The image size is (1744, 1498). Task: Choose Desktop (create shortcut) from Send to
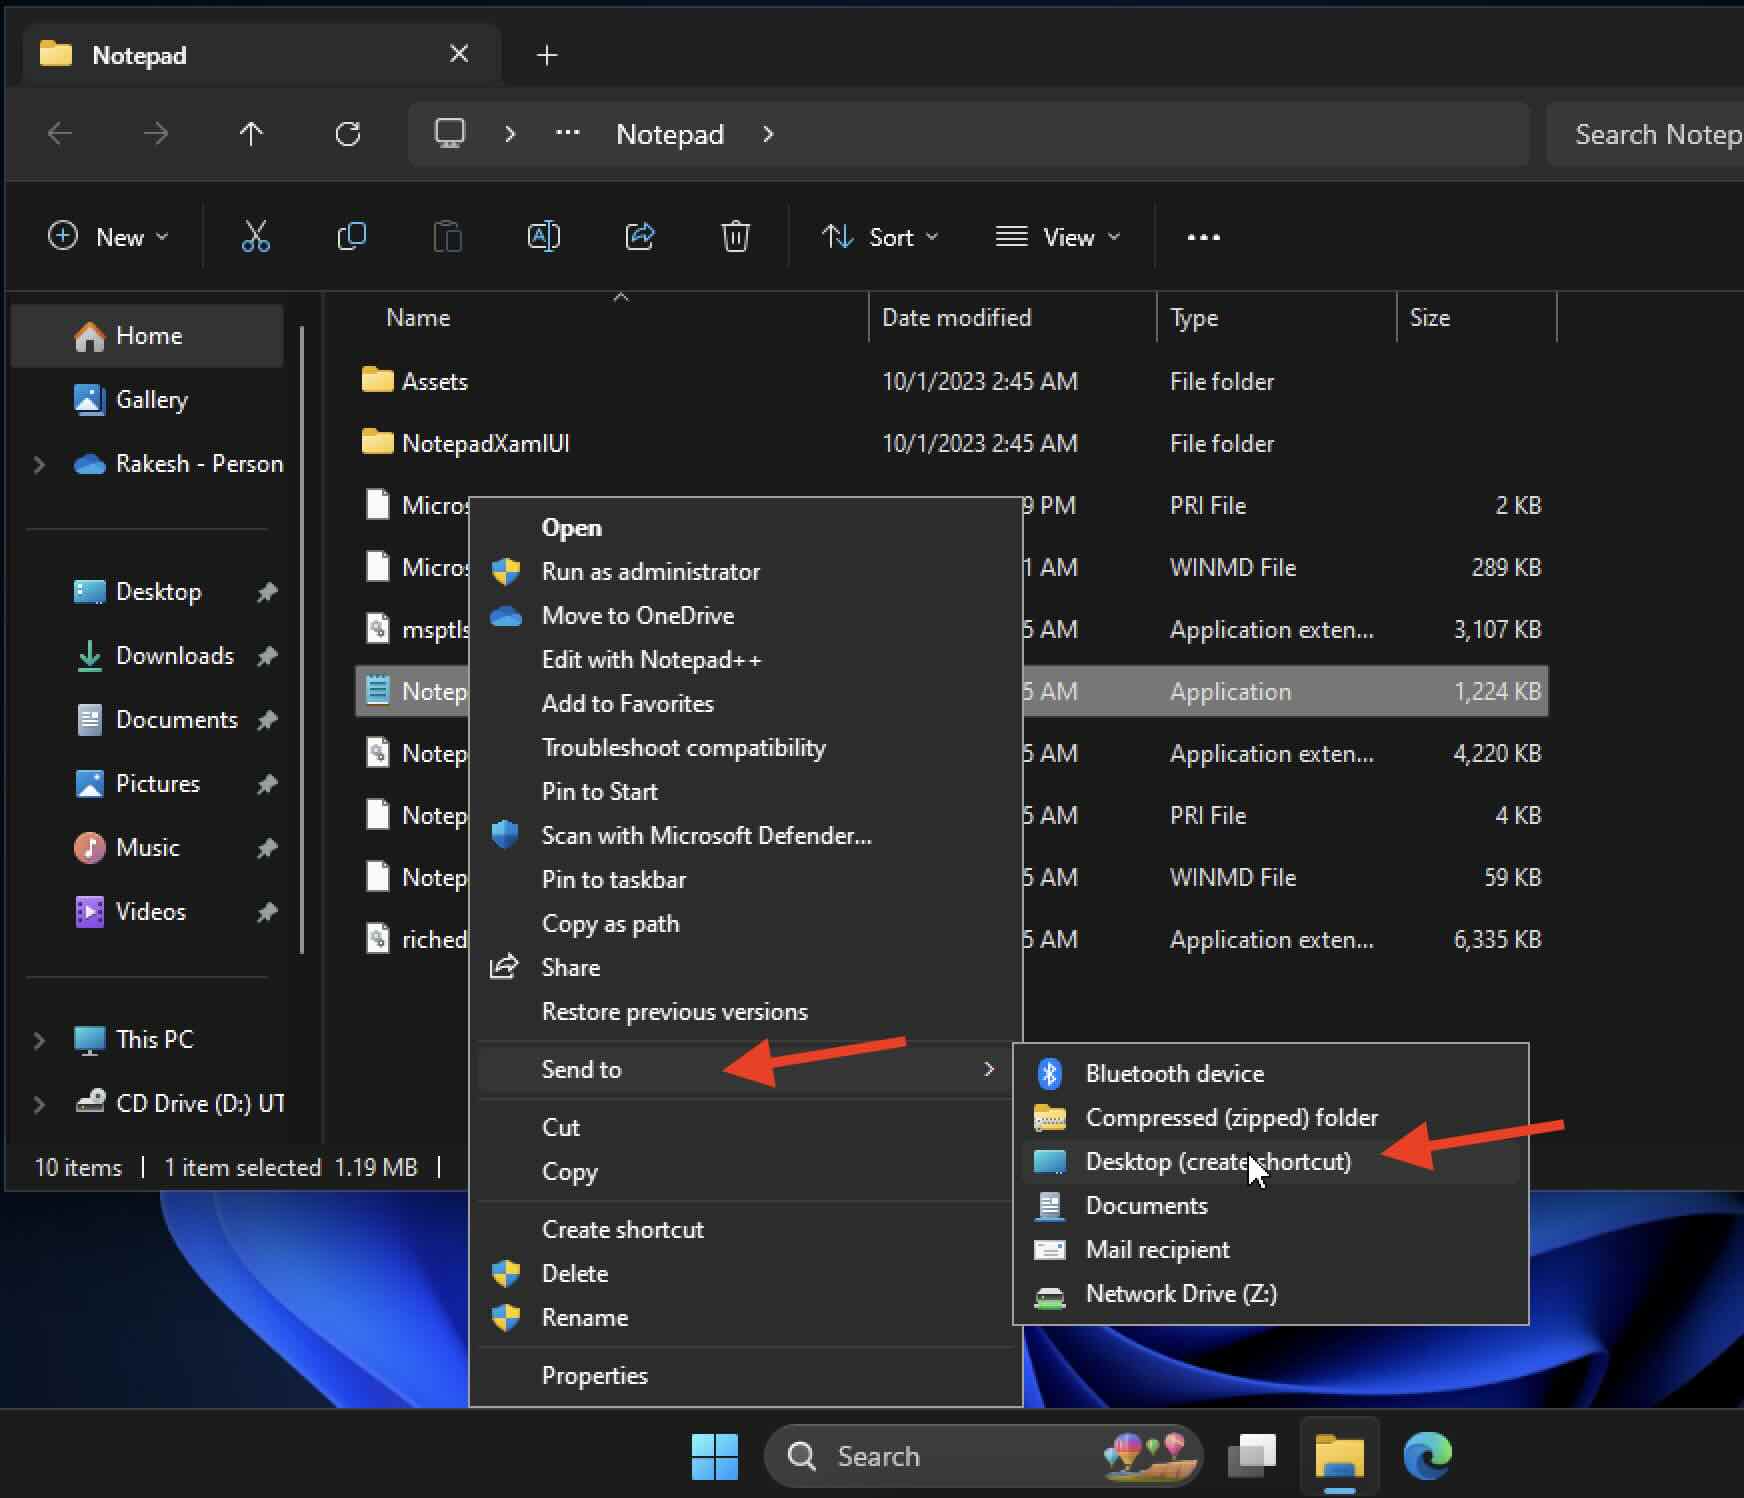(1218, 1161)
